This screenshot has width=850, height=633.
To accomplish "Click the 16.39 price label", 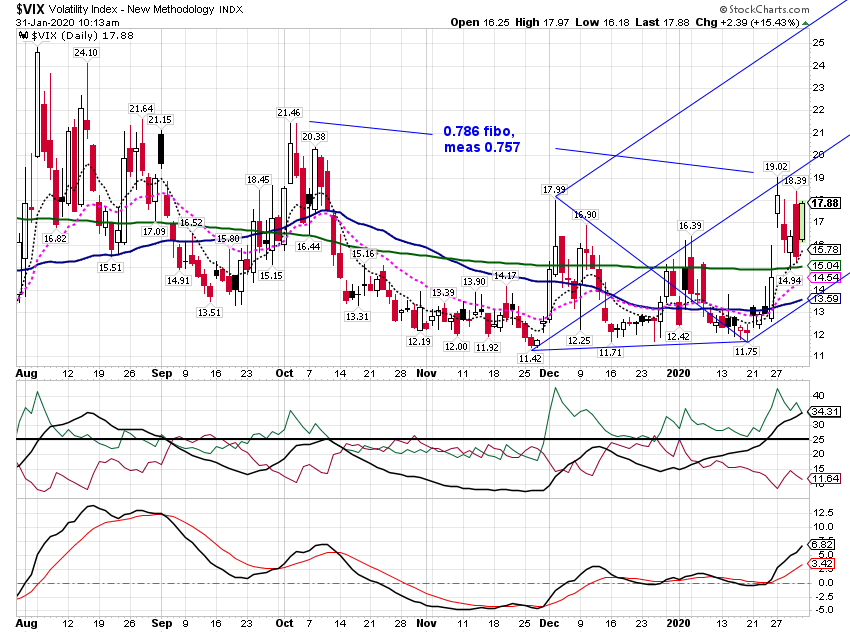I will point(690,225).
